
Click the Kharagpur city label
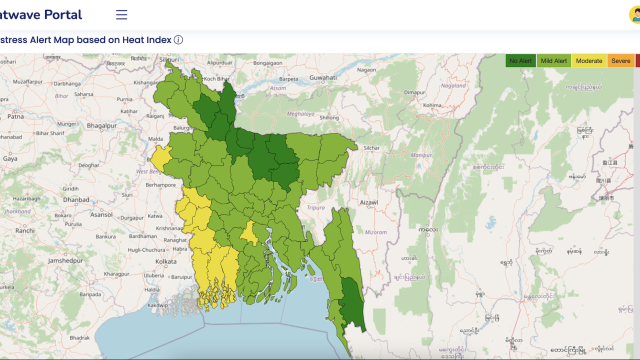pos(116,274)
